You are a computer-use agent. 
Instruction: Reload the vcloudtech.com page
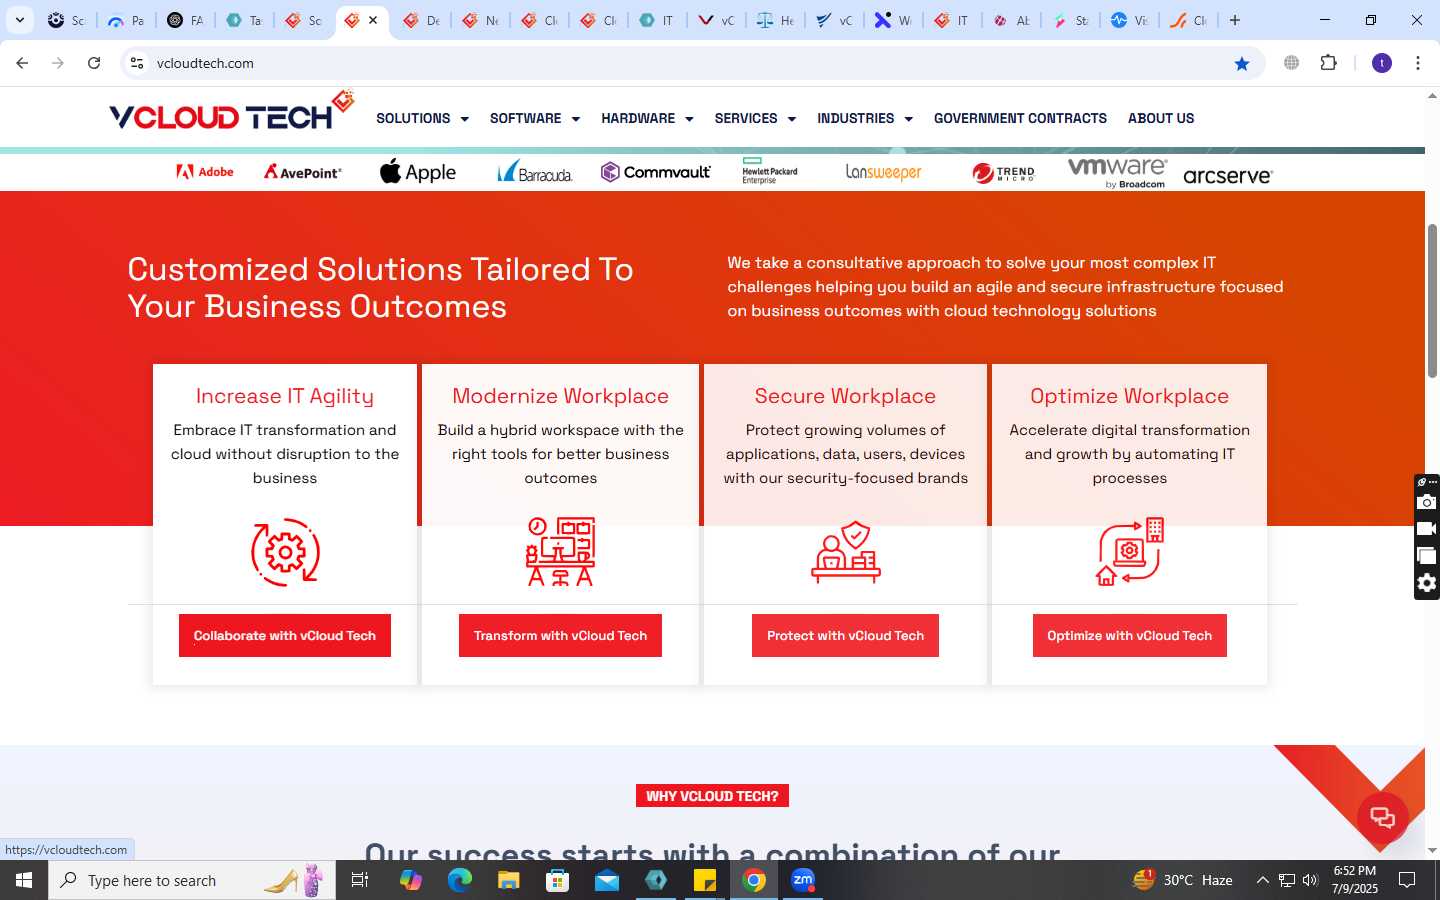(x=94, y=63)
